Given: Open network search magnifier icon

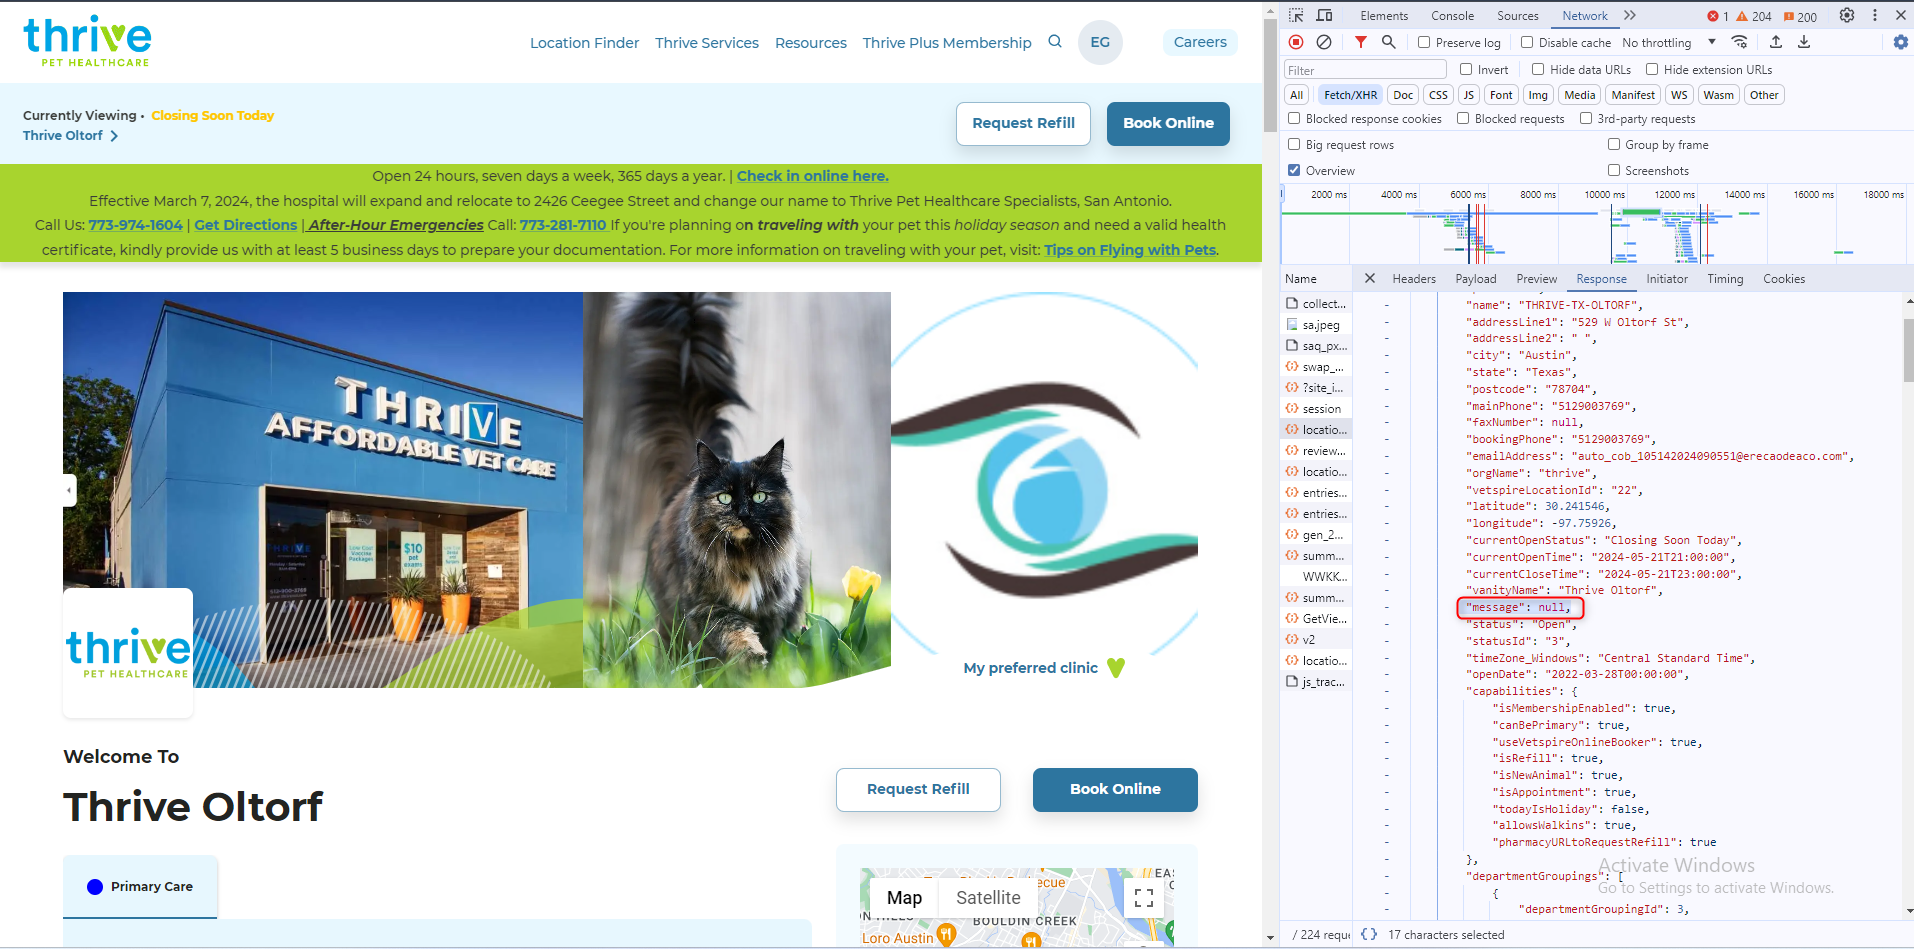Looking at the screenshot, I should click(1389, 42).
